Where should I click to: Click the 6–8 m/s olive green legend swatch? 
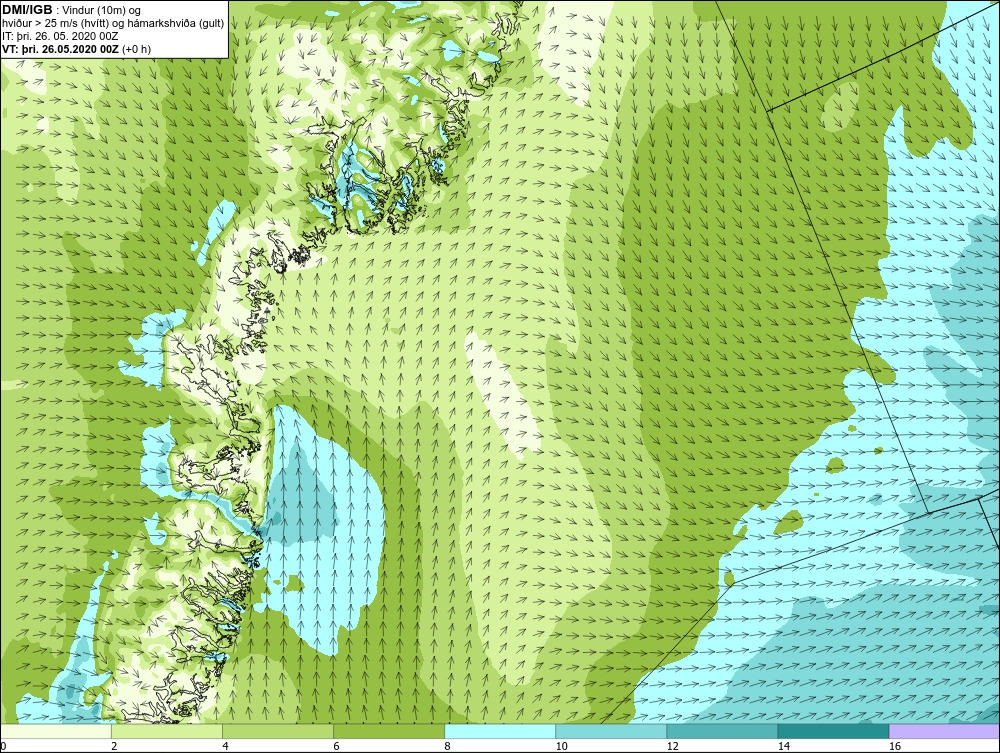coord(389,731)
